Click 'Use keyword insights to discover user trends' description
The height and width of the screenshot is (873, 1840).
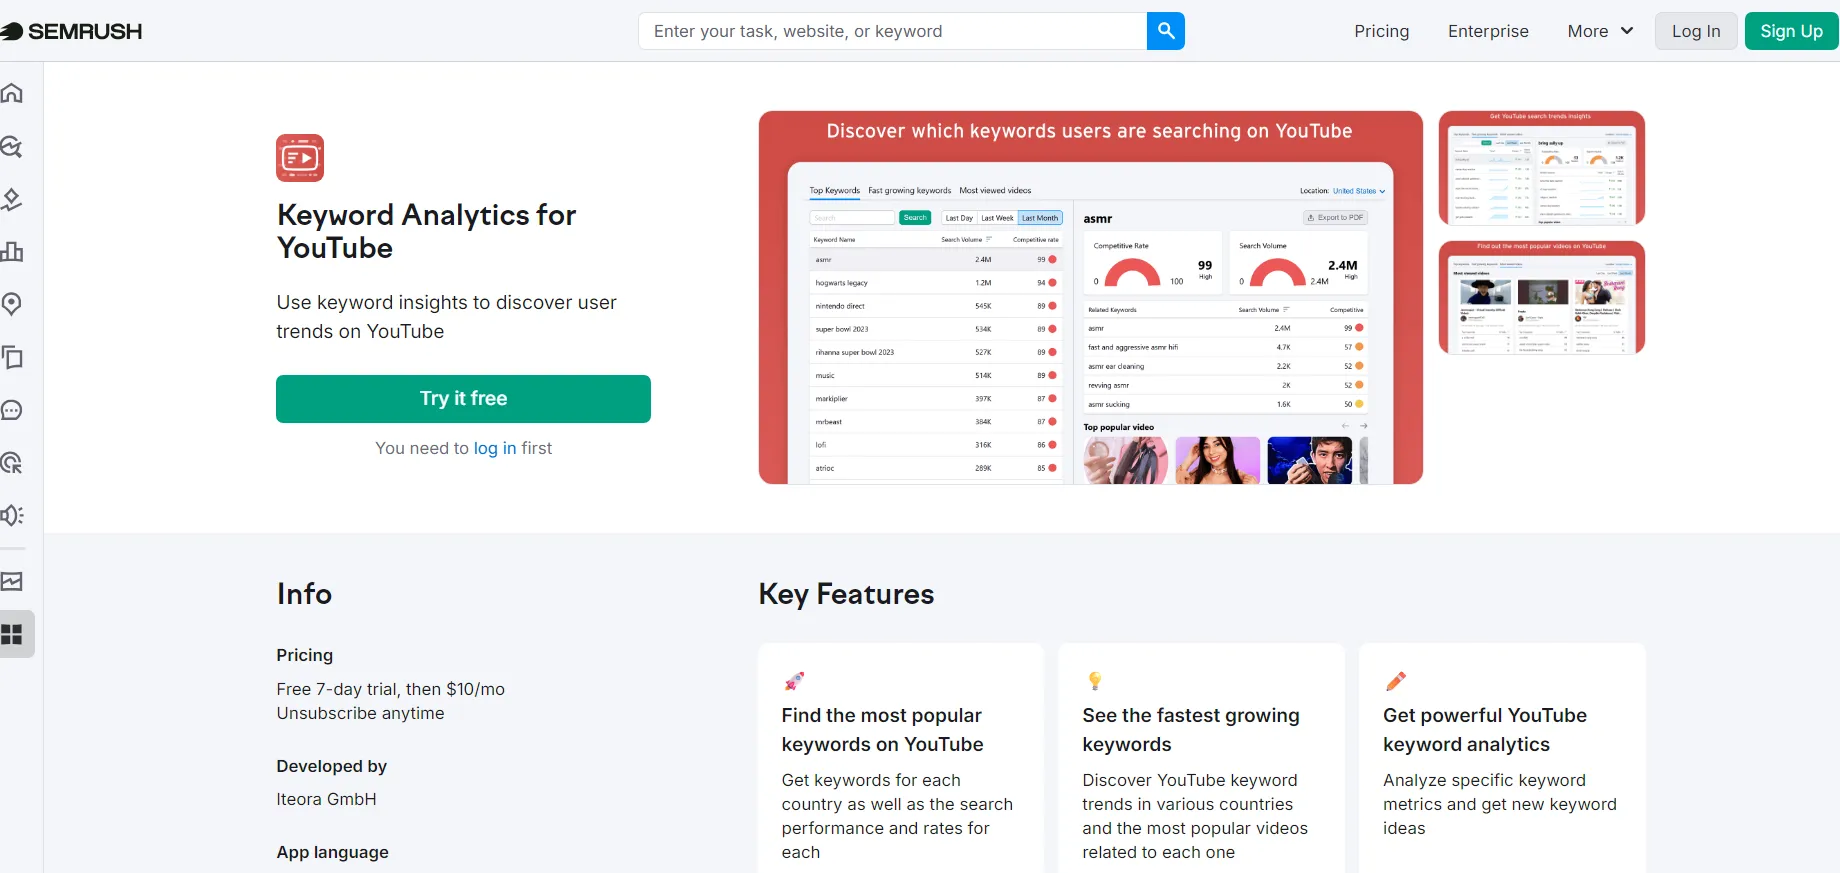(x=446, y=317)
